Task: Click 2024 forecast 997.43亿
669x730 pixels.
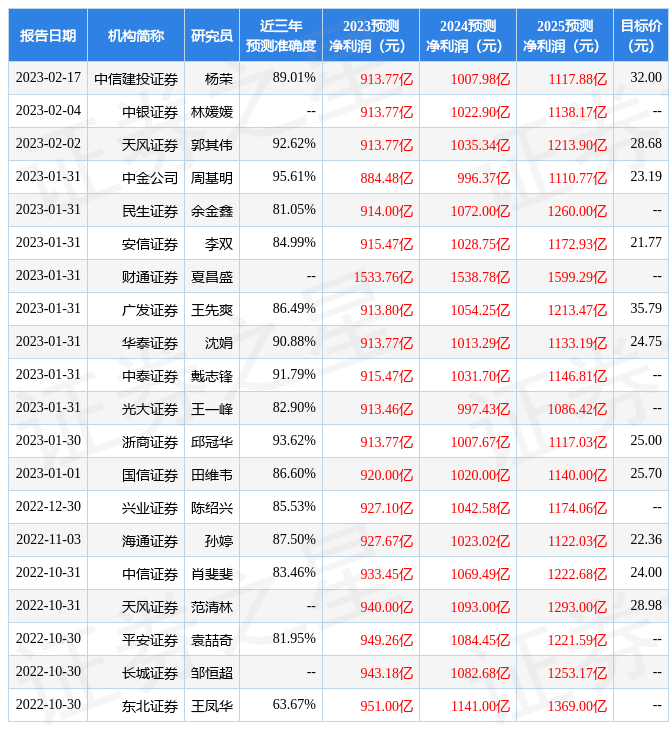Action: pyautogui.click(x=483, y=409)
